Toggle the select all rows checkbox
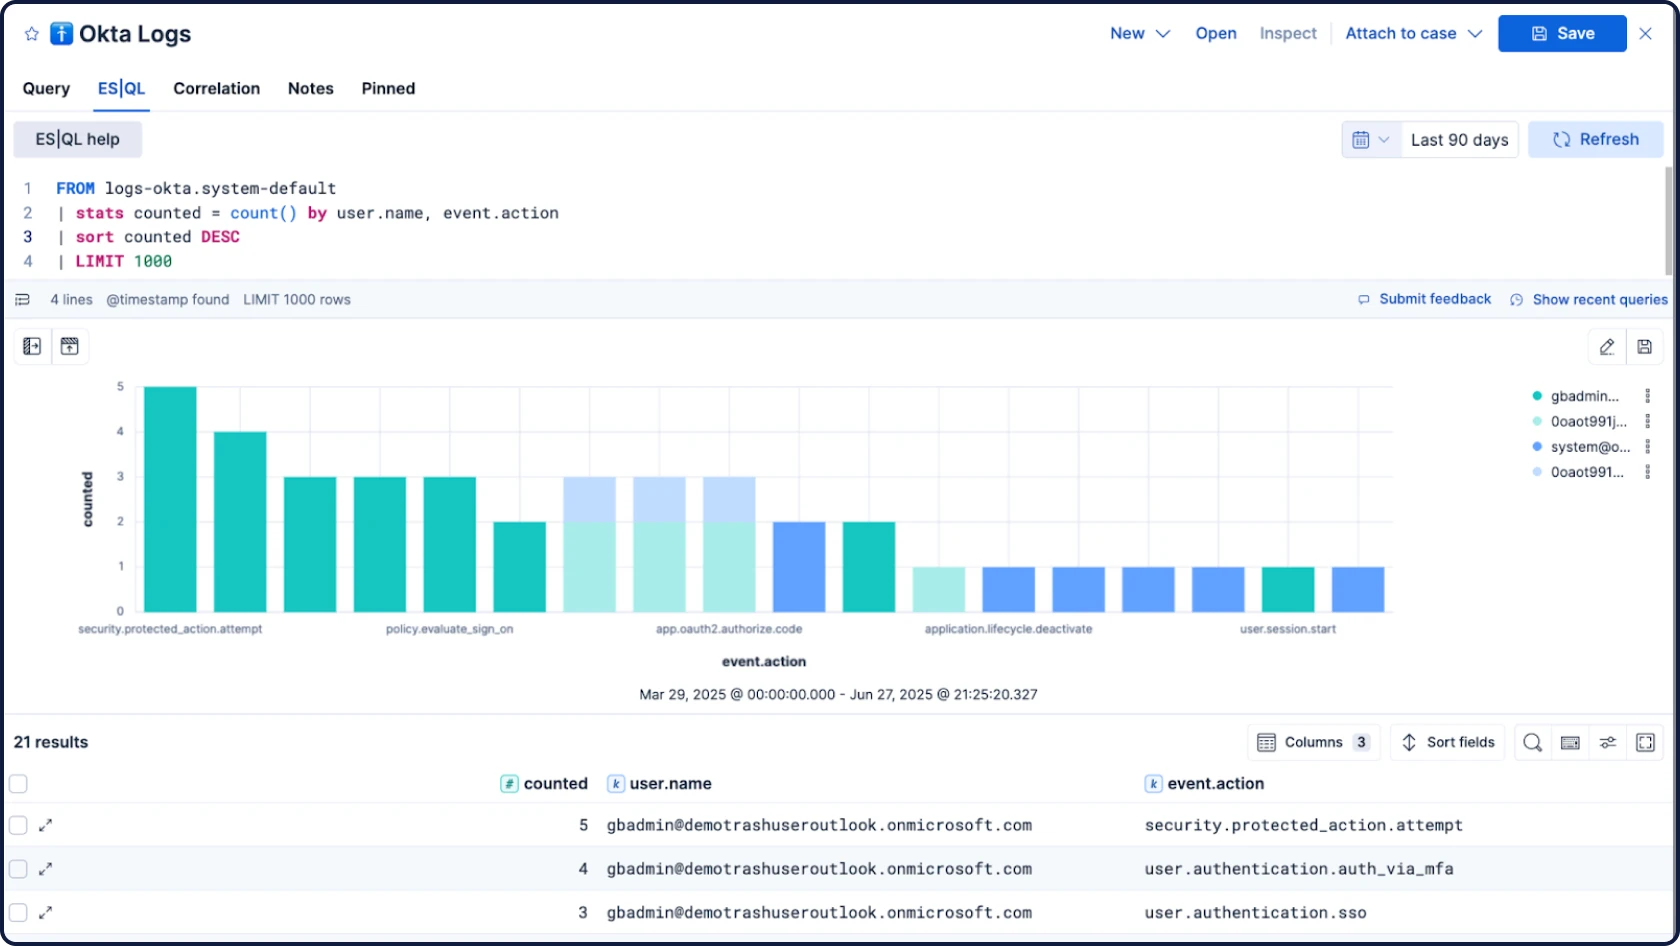 pos(18,784)
